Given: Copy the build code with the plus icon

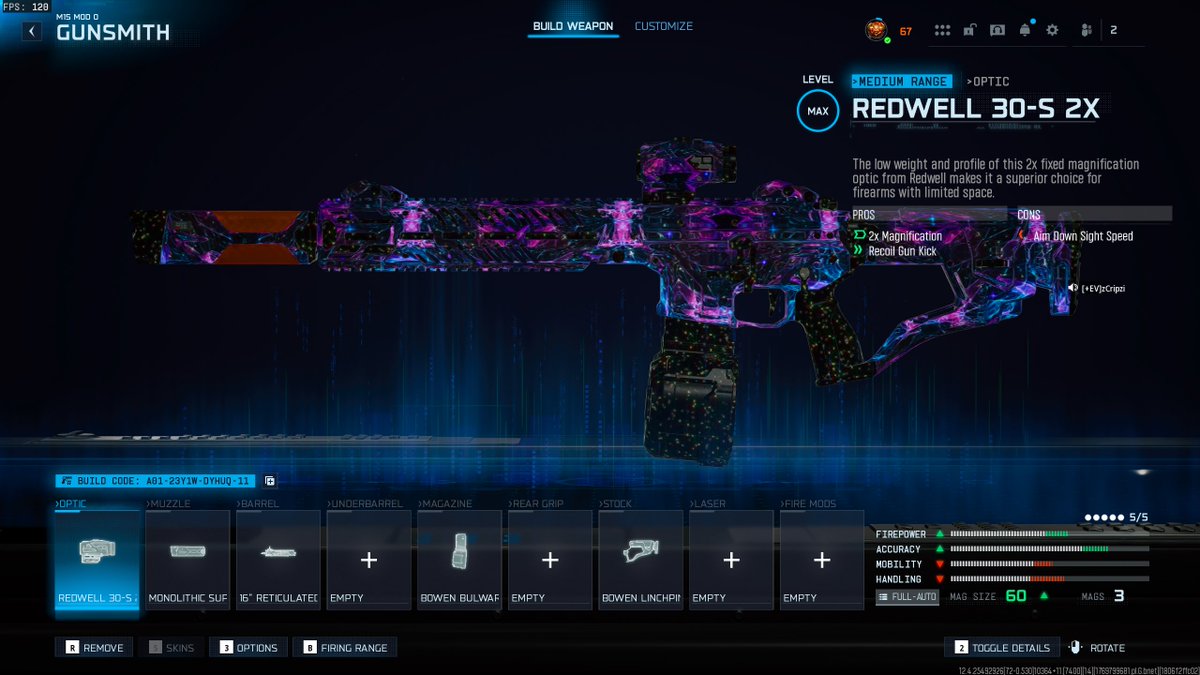Looking at the screenshot, I should 270,481.
